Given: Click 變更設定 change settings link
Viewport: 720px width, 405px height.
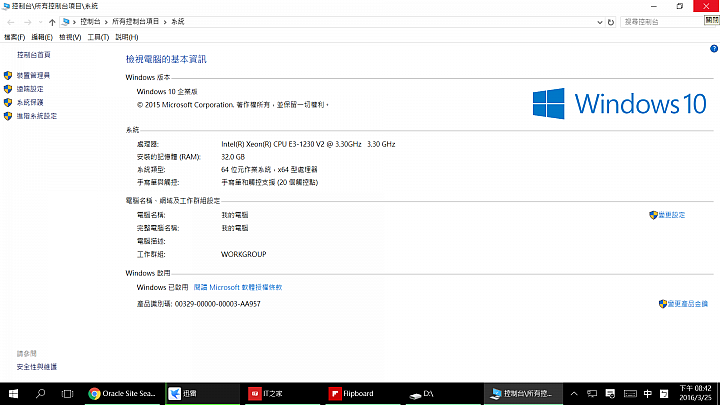Looking at the screenshot, I should pyautogui.click(x=671, y=215).
